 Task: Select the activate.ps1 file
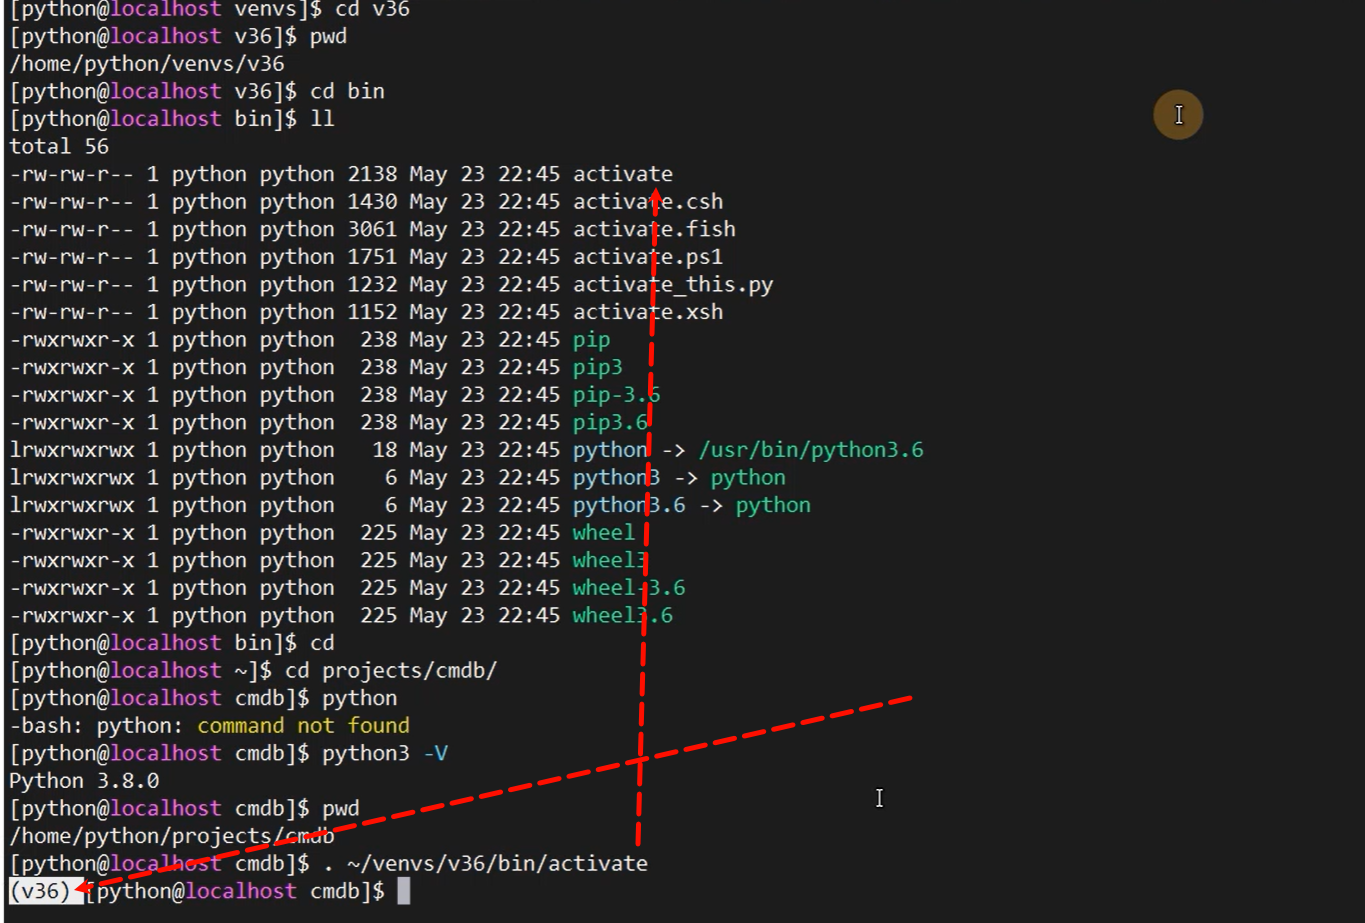pyautogui.click(x=650, y=256)
